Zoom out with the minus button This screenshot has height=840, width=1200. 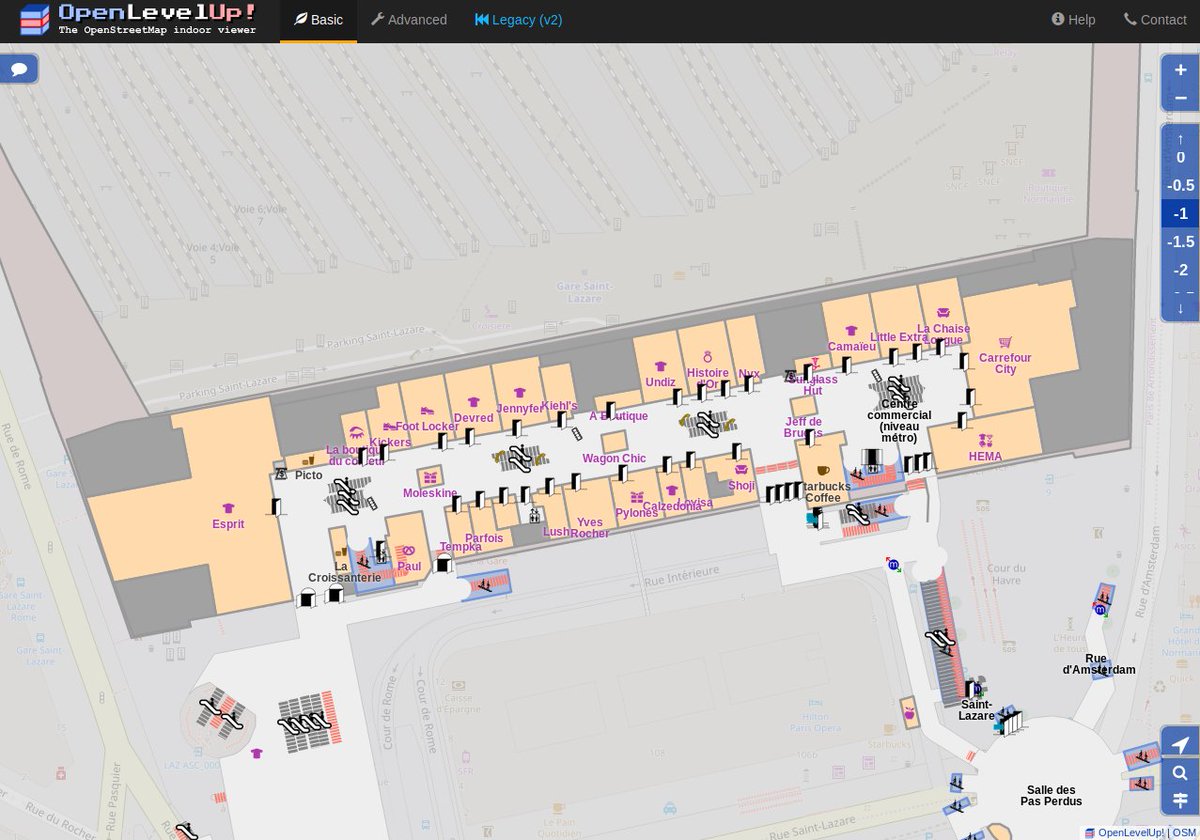(x=1180, y=97)
